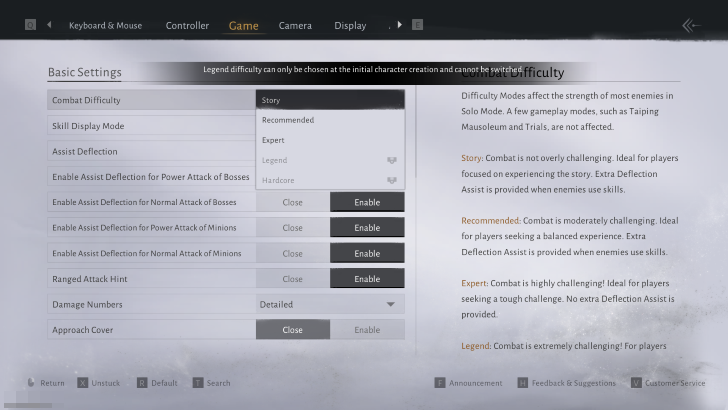Viewport: 728px width, 410px height.
Task: Set Normal Attack of Minions deflection to Close
Action: pyautogui.click(x=292, y=253)
